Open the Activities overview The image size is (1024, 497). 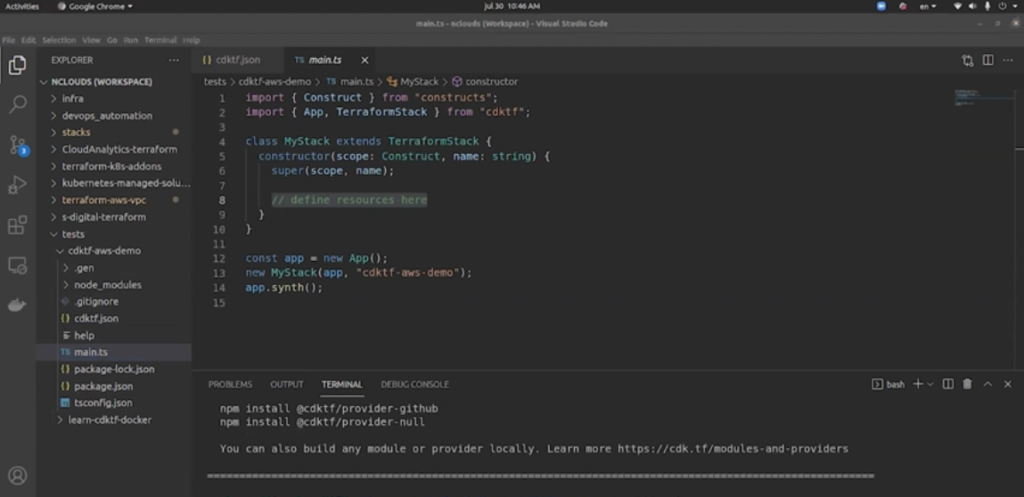(x=22, y=6)
